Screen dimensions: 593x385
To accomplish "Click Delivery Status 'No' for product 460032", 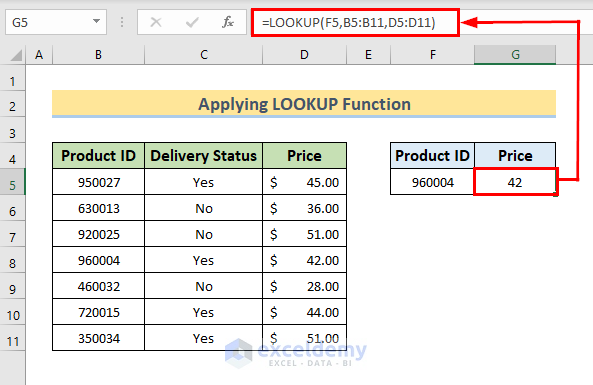I will tap(203, 286).
